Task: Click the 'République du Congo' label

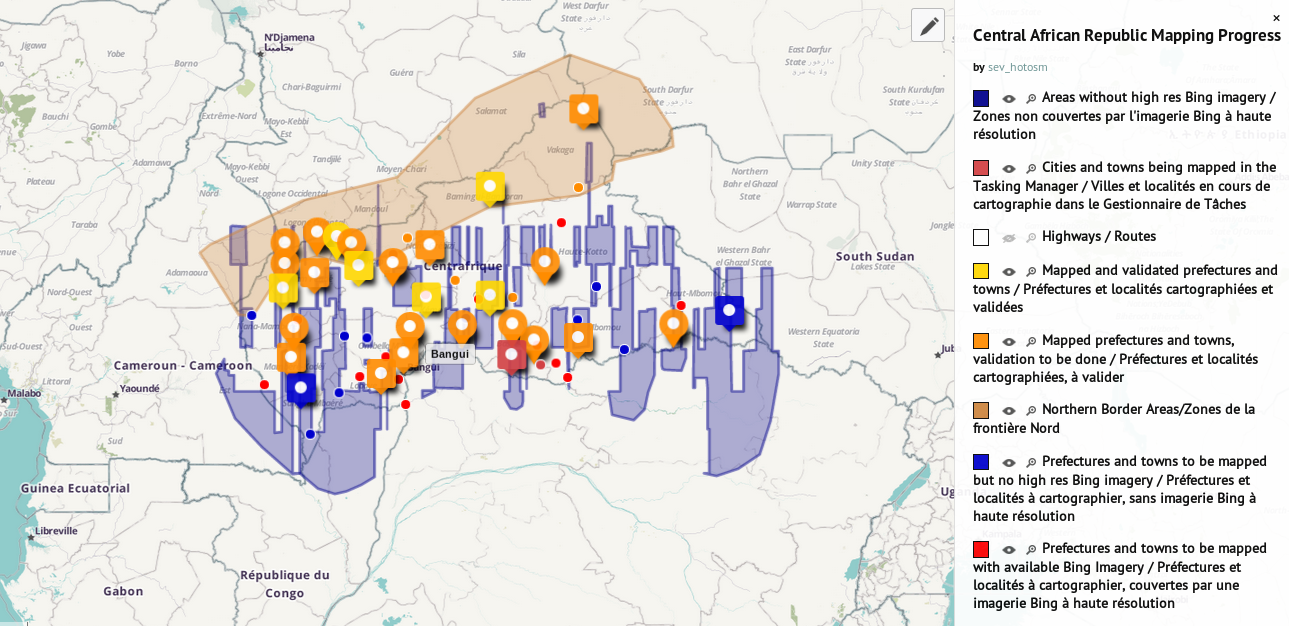Action: pos(285,584)
